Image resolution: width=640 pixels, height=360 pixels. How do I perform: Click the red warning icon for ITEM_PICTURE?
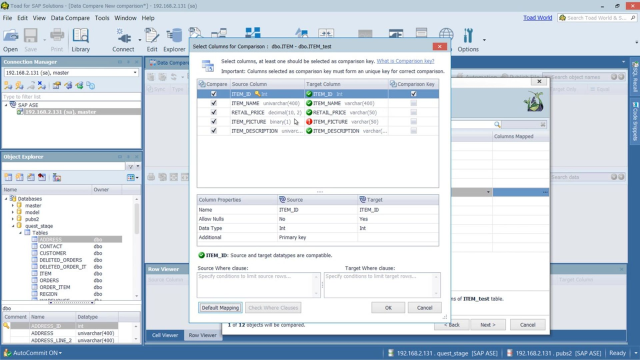pos(309,122)
